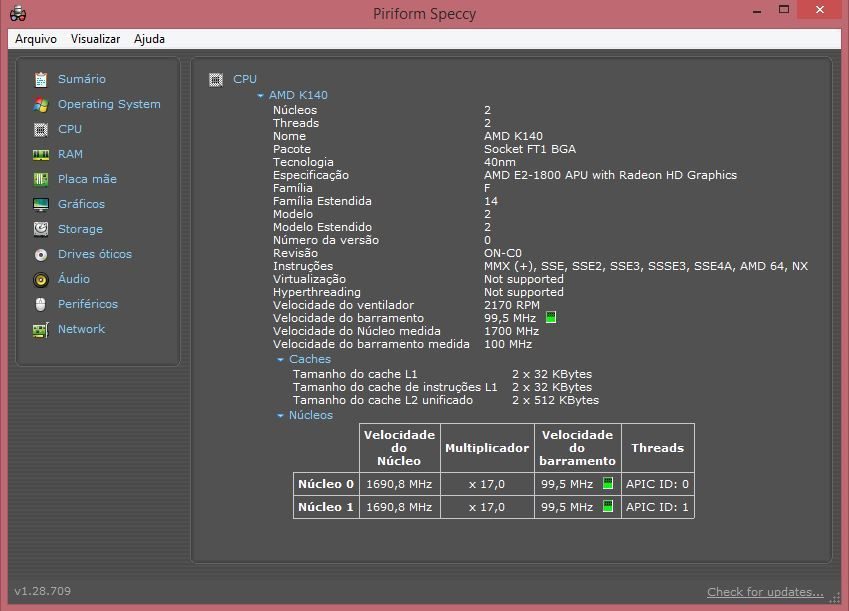Click the APIC ID: 0 cell

[658, 484]
